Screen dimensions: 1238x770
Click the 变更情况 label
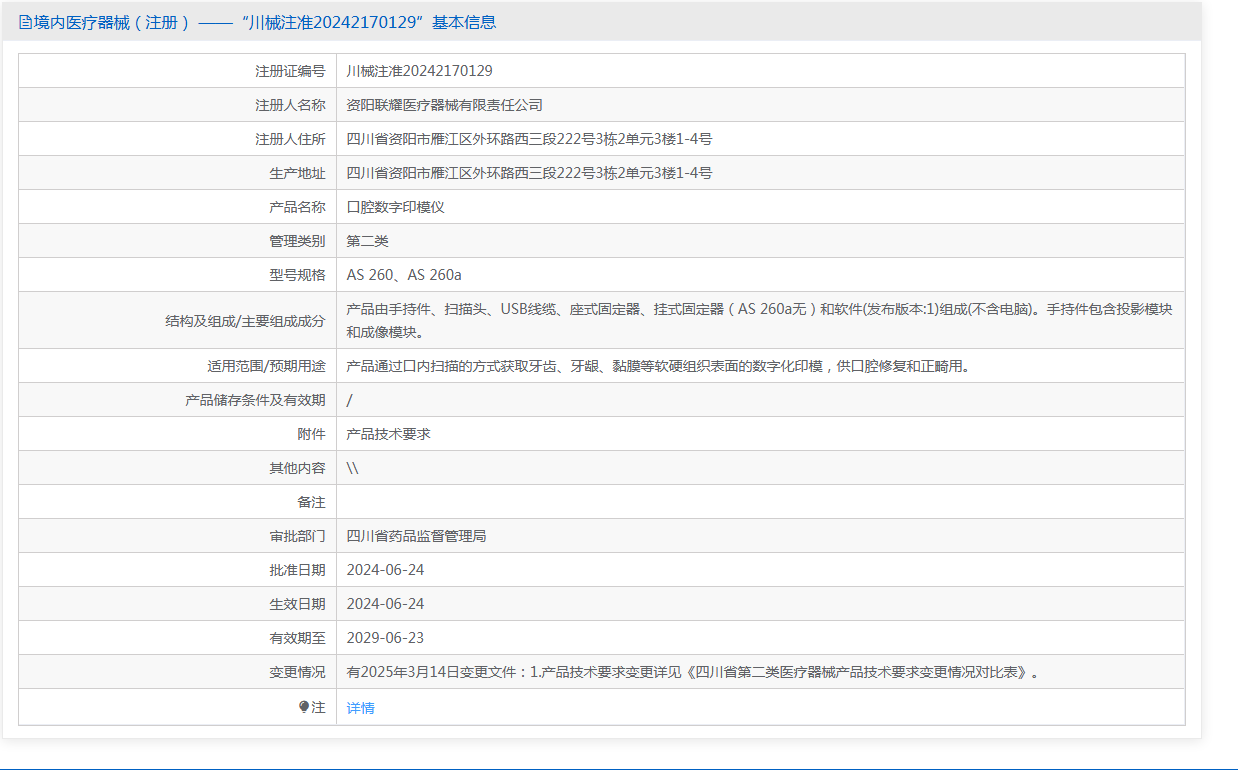[x=297, y=672]
